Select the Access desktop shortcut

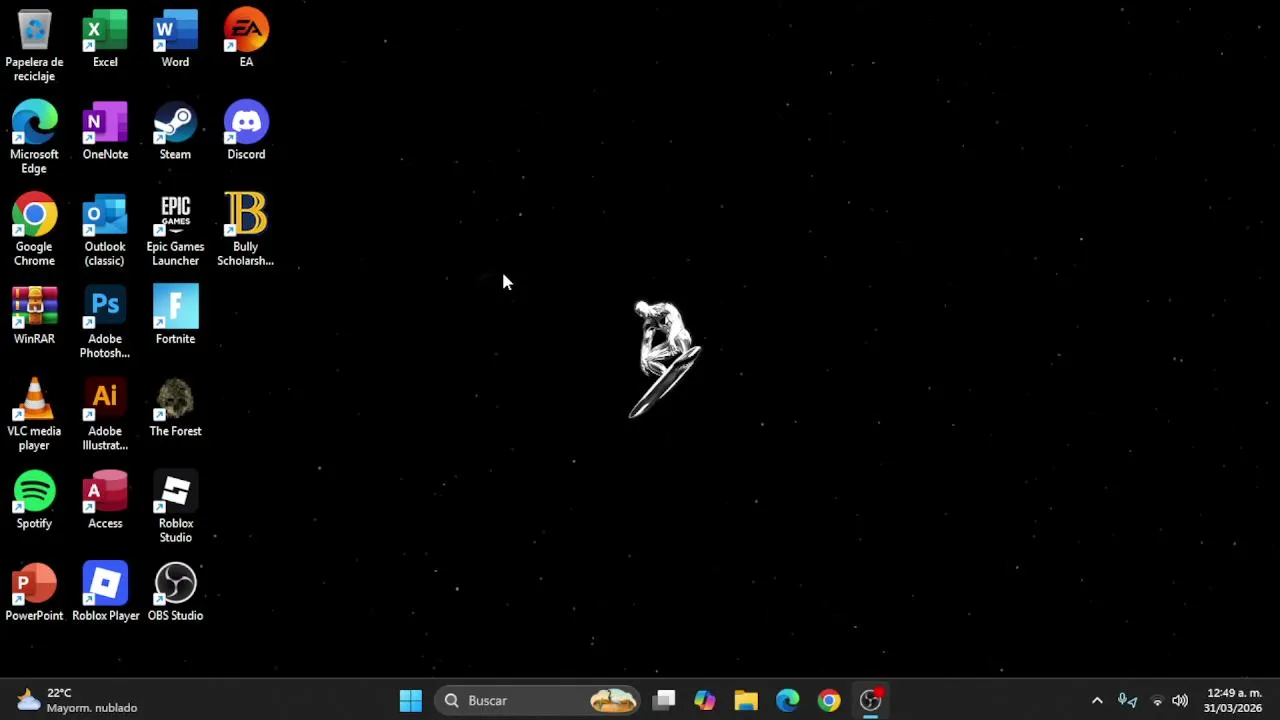coord(105,500)
